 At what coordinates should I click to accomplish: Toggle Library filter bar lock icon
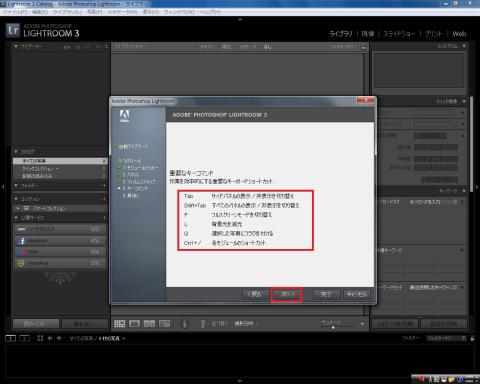[364, 47]
